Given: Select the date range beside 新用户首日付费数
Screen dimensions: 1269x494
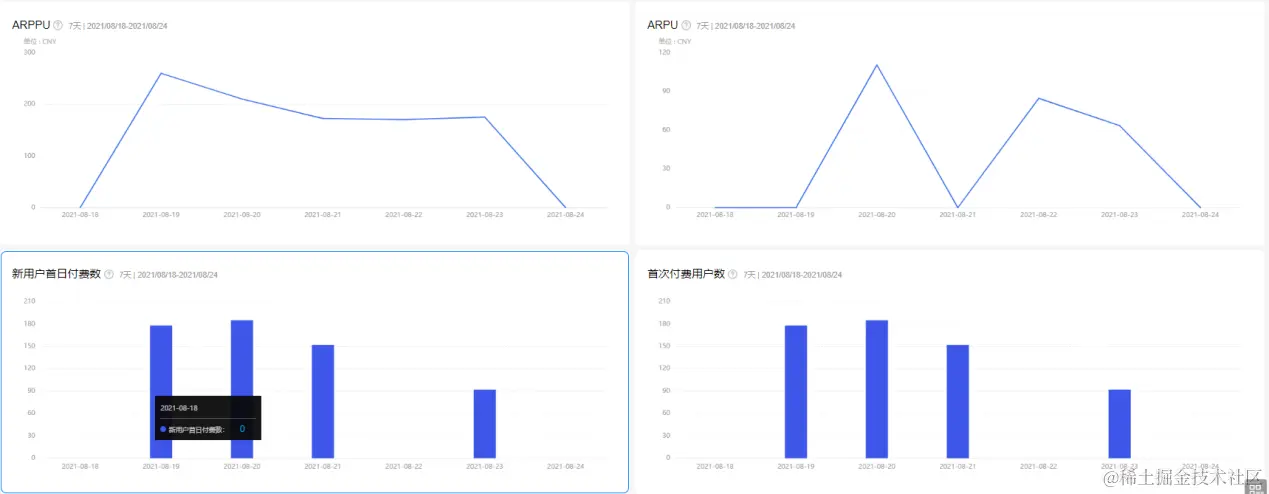Looking at the screenshot, I should [x=177, y=275].
